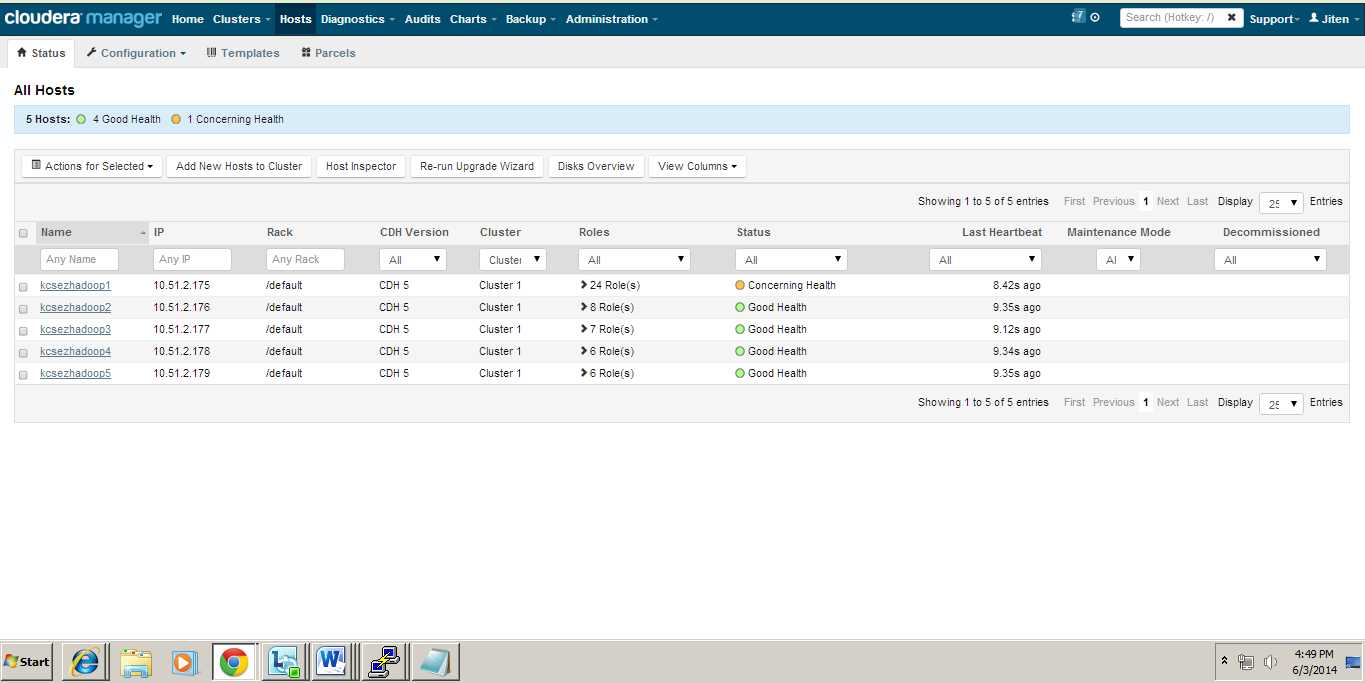Open the Configuration tab dropdown

coord(136,53)
